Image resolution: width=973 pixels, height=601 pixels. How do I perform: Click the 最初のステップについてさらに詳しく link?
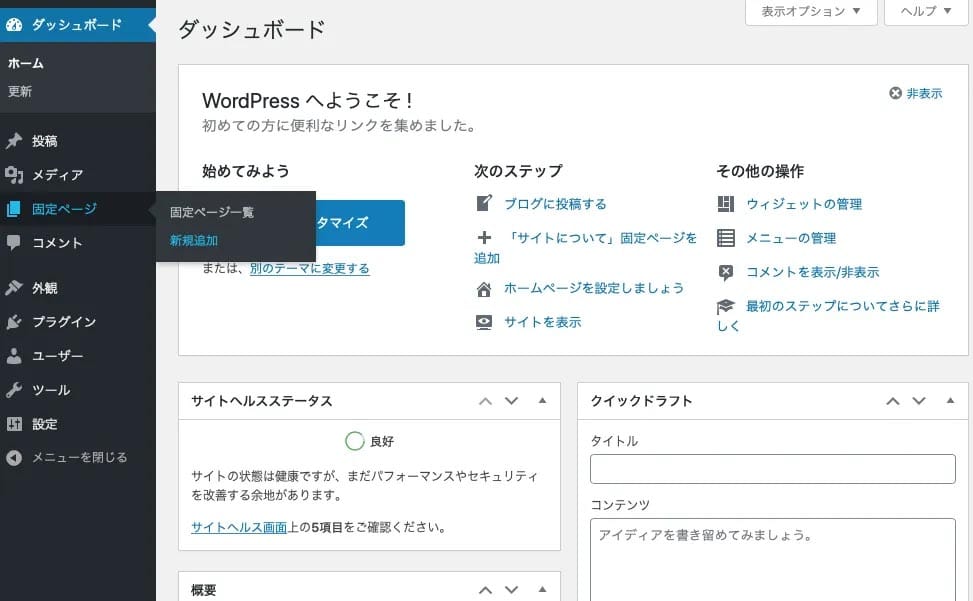828,315
